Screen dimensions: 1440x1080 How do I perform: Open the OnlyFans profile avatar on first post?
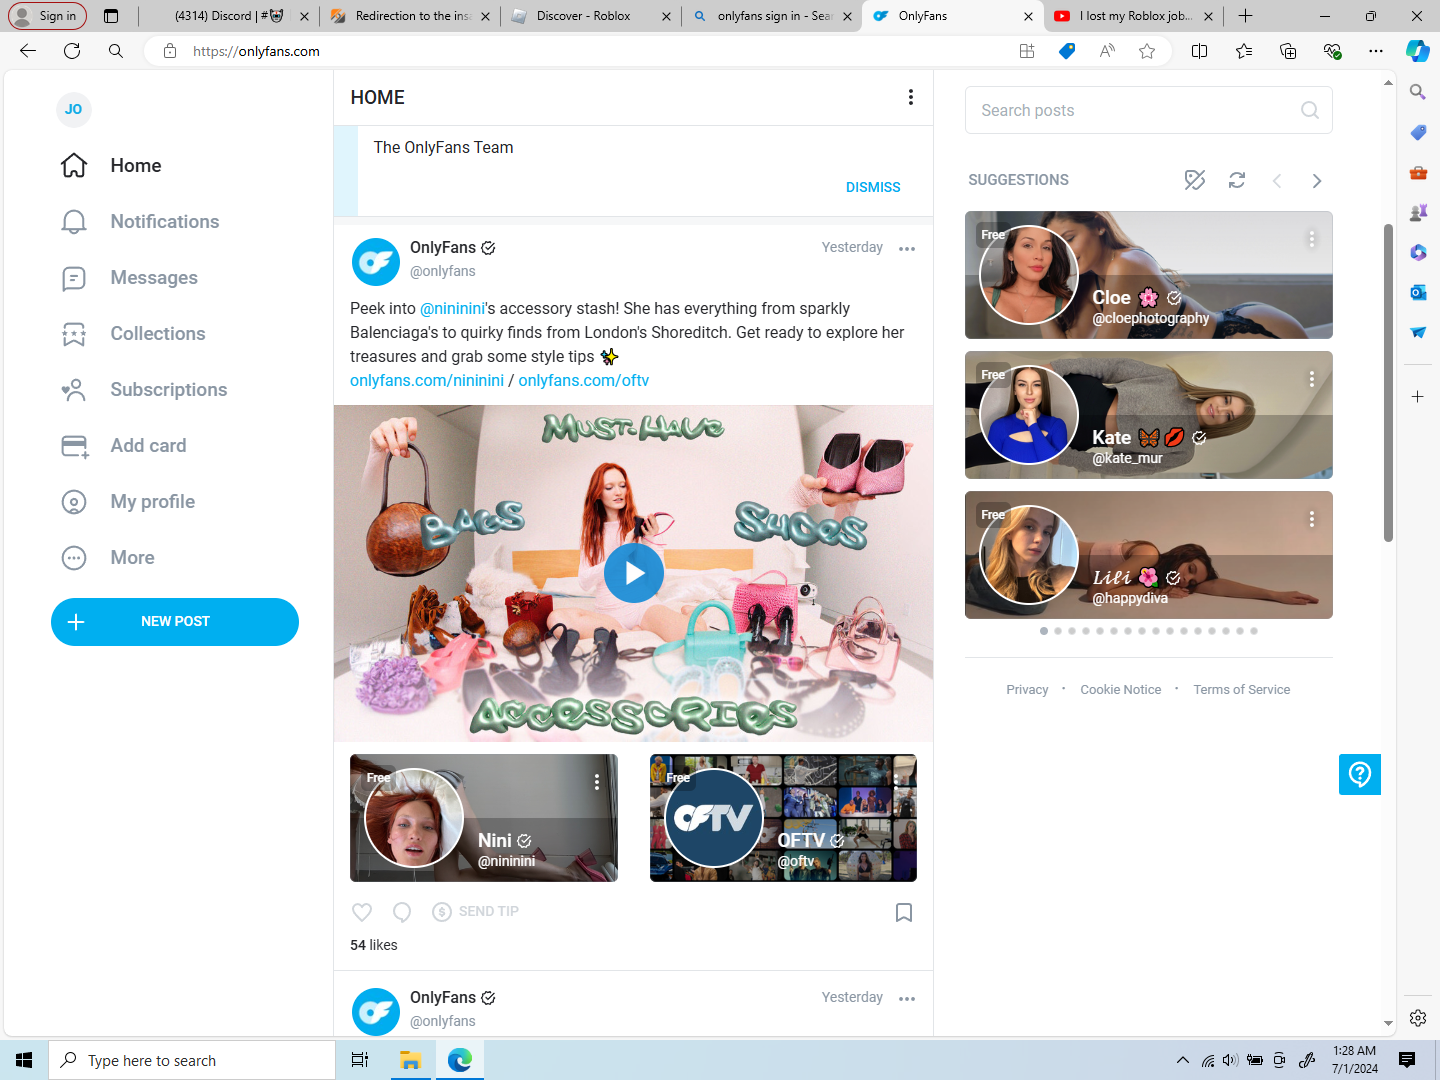pyautogui.click(x=376, y=262)
